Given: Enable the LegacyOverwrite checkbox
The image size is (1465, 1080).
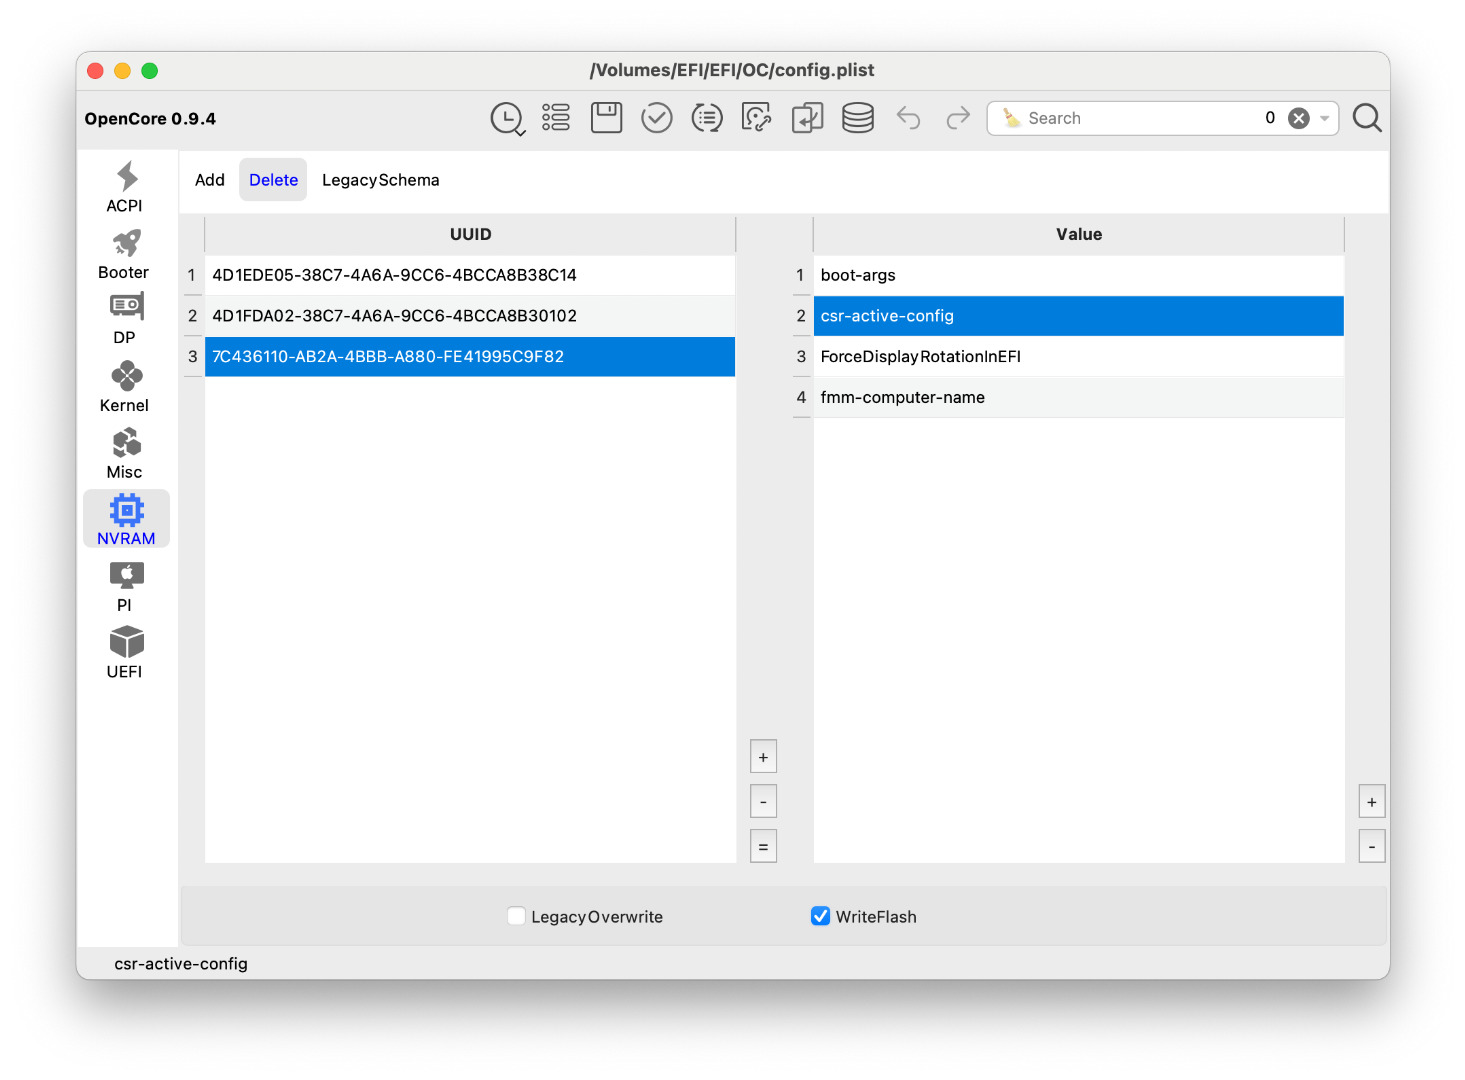Looking at the screenshot, I should 517,916.
